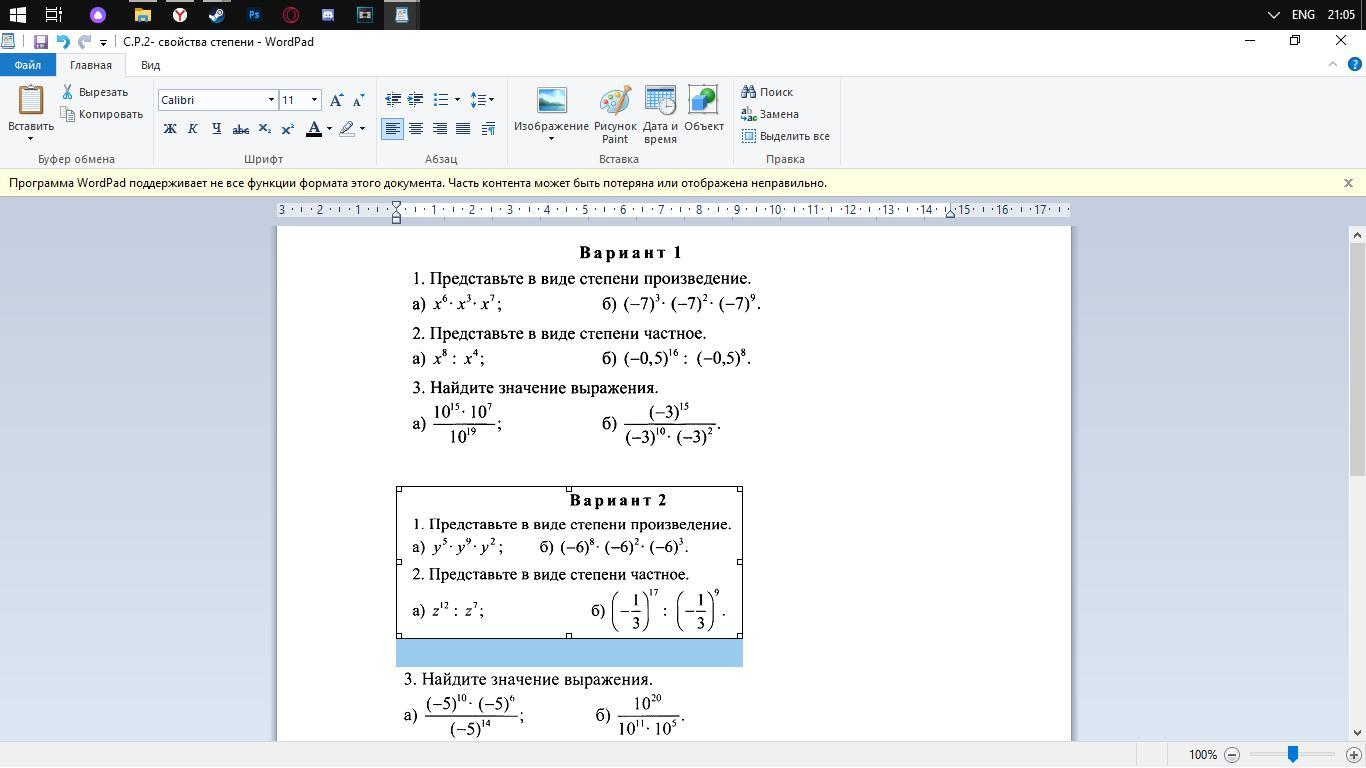This screenshot has width=1366, height=768.
Task: Open the Файл menu
Action: coord(27,65)
